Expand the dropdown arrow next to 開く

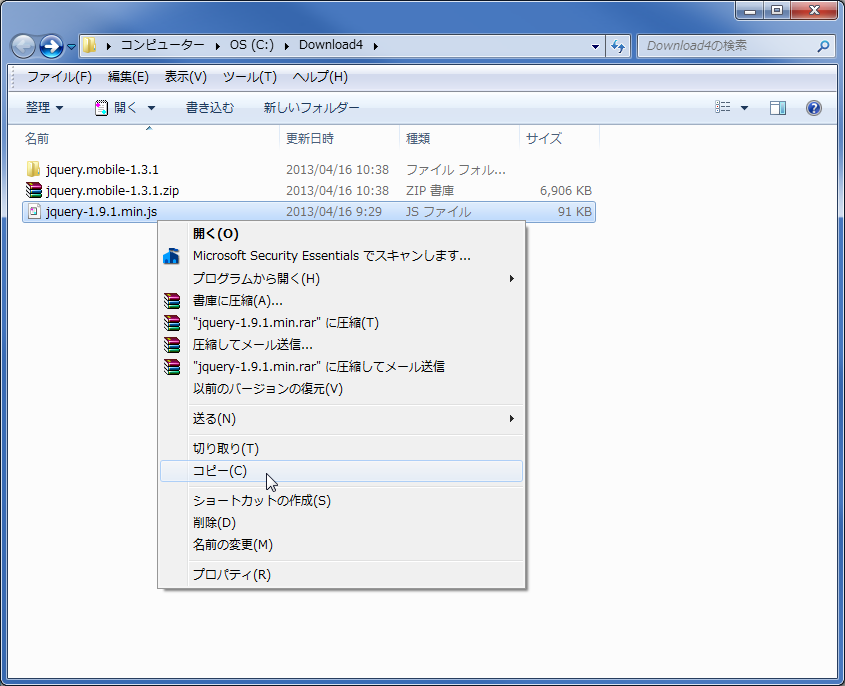[x=151, y=108]
